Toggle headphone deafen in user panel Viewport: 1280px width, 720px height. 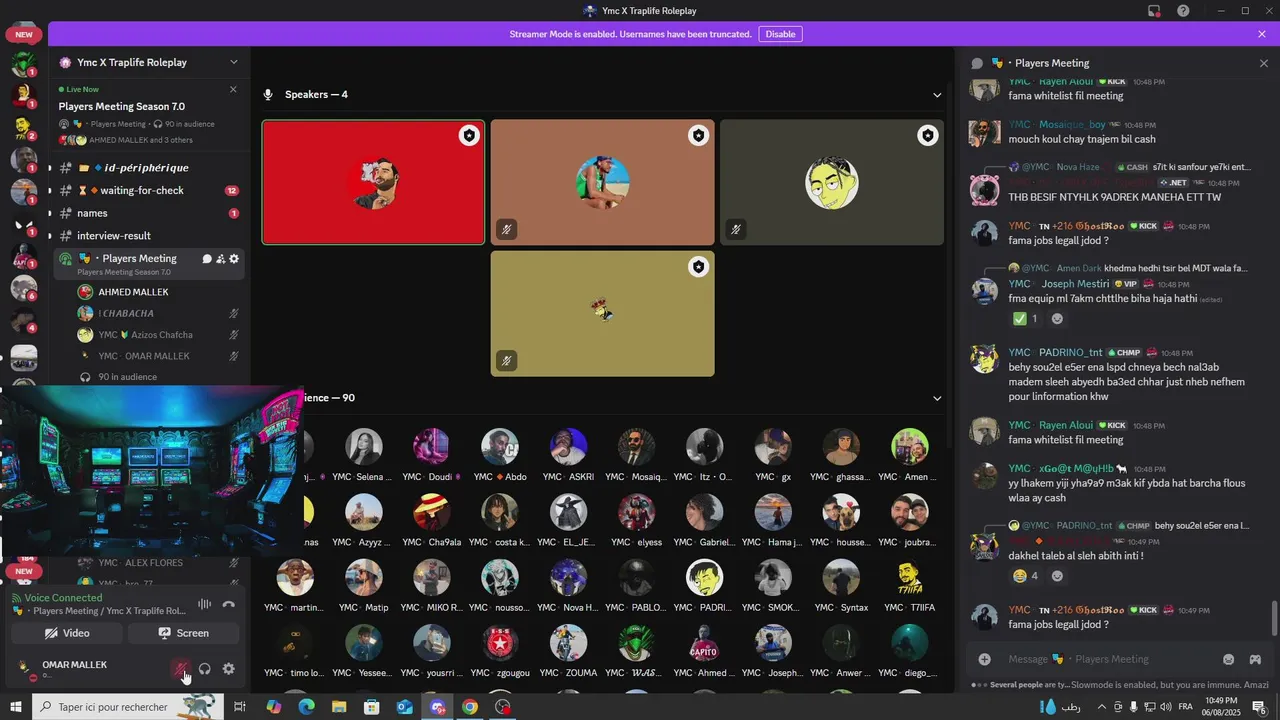(205, 669)
